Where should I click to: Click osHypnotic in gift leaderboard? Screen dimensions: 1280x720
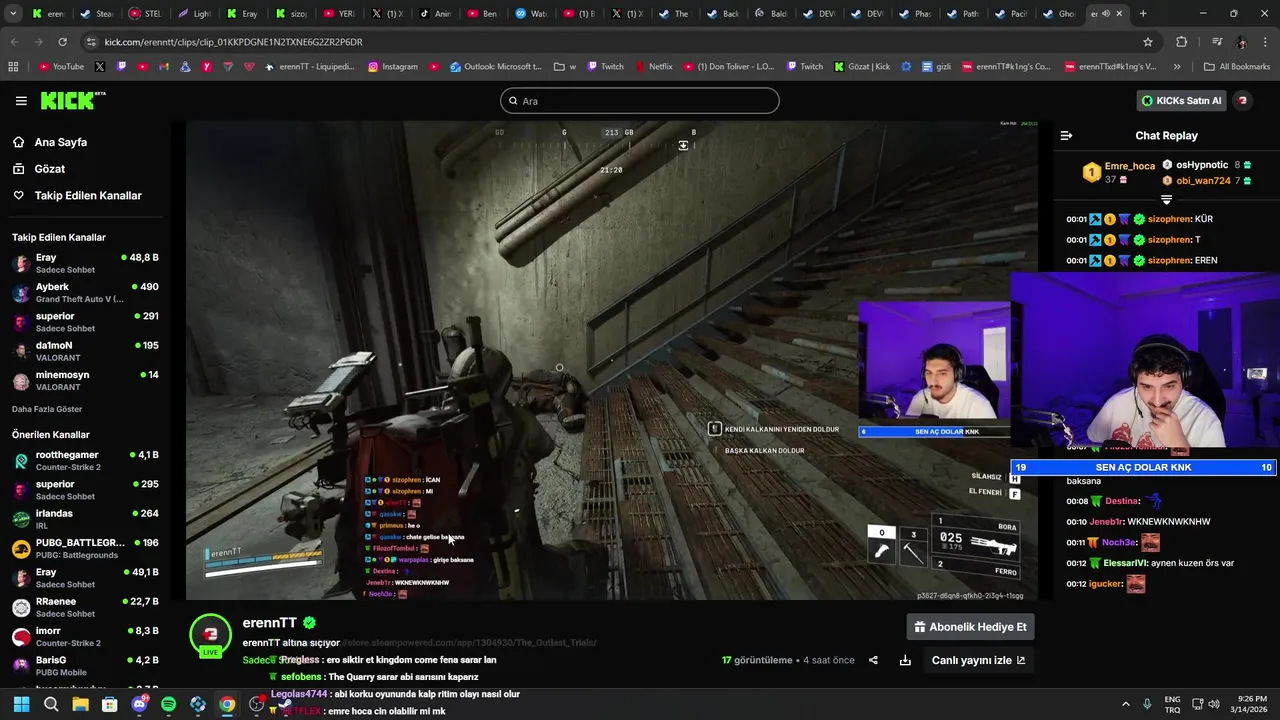click(1202, 165)
